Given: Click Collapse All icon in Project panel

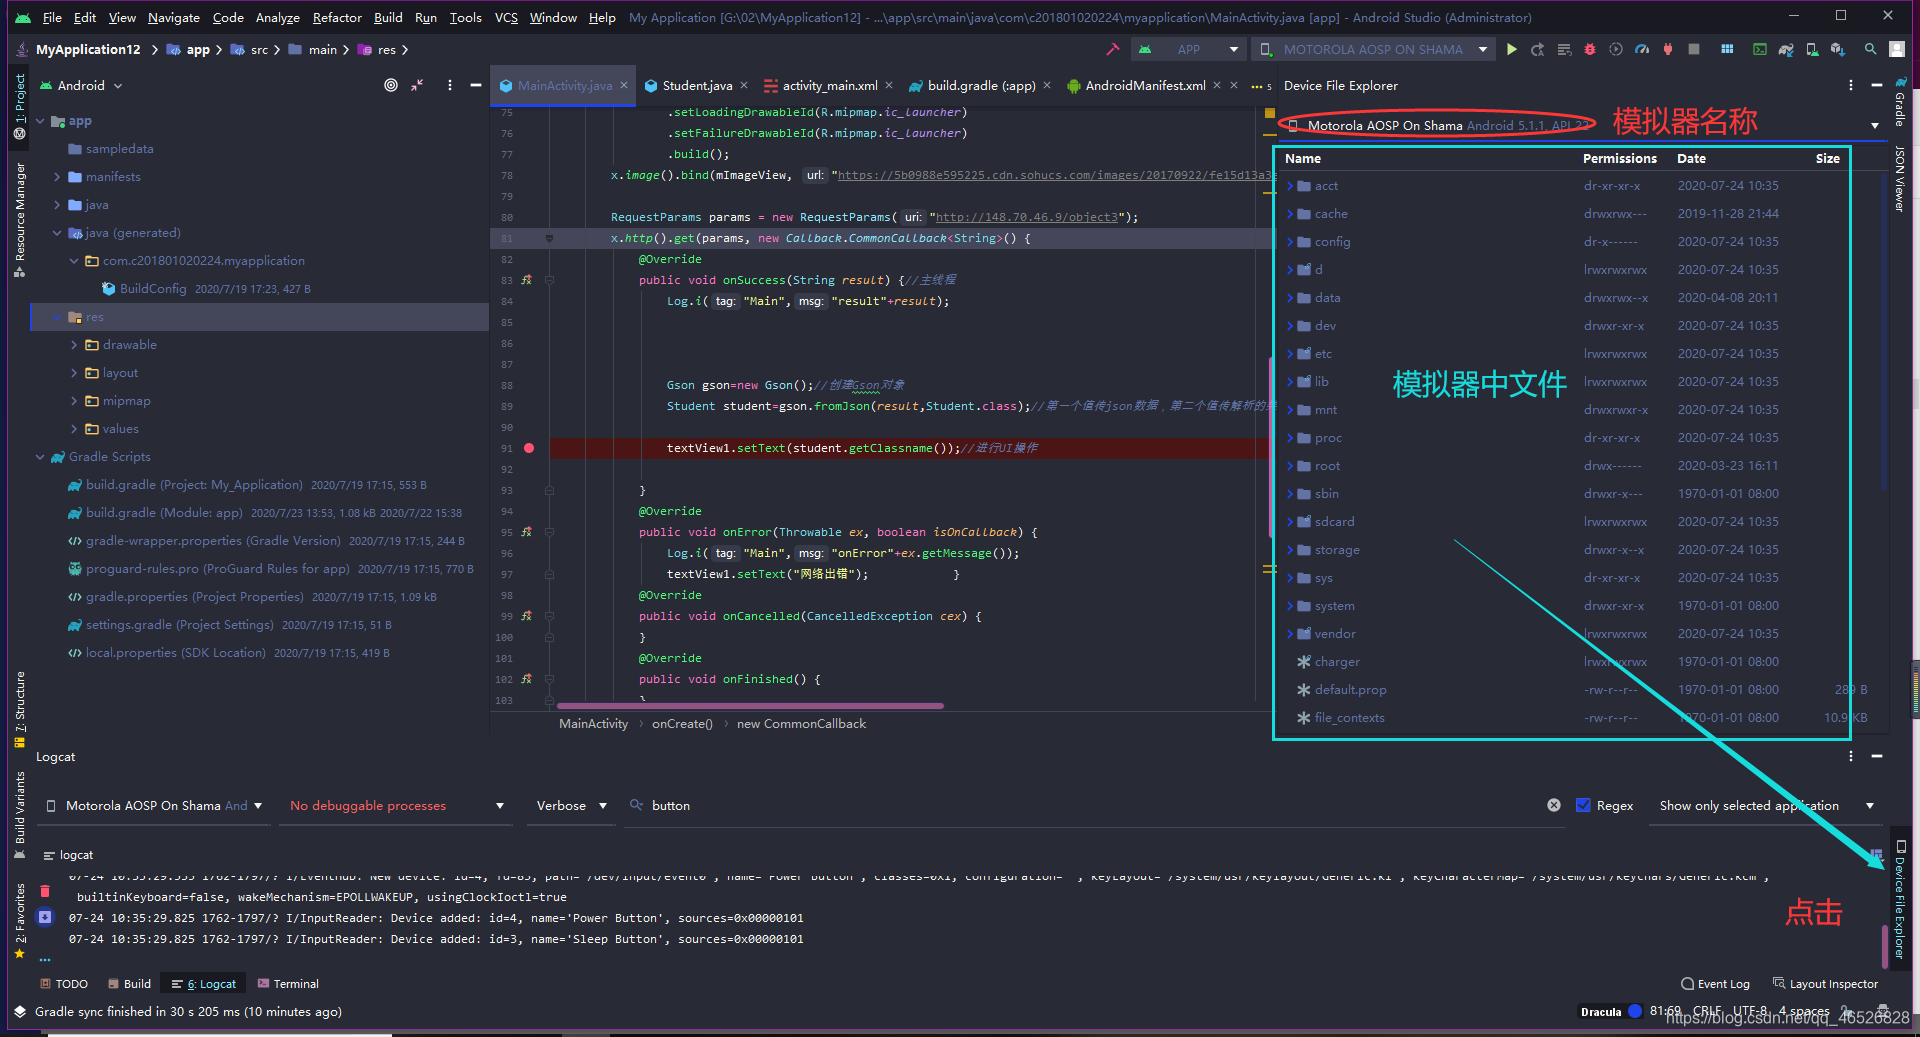Looking at the screenshot, I should click(417, 85).
